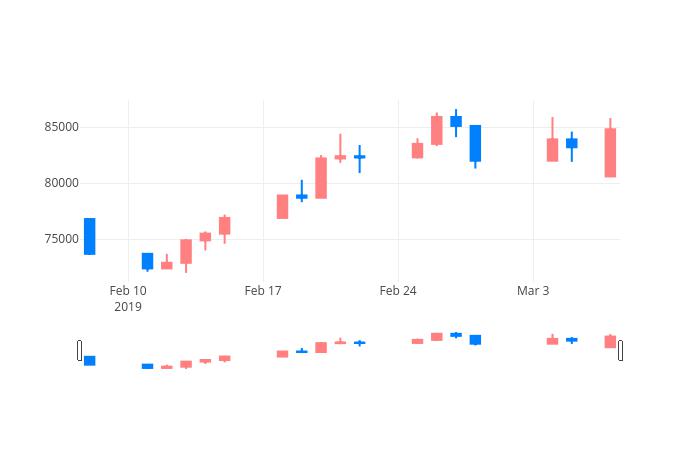700x450 pixels.
Task: Click blue Feb 28 mini candle in range slider
Action: (x=475, y=340)
